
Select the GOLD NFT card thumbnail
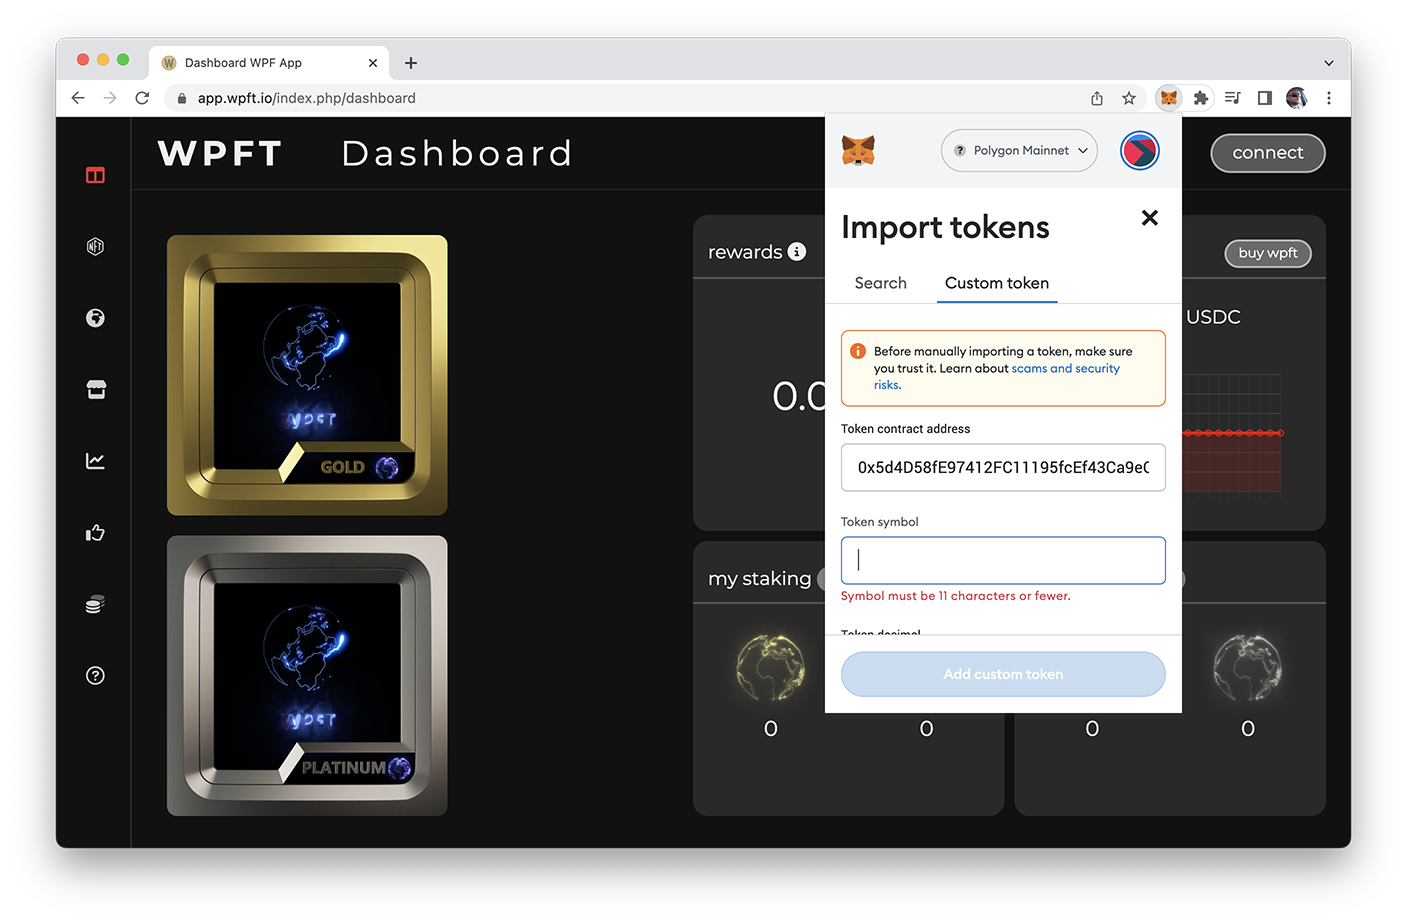307,375
